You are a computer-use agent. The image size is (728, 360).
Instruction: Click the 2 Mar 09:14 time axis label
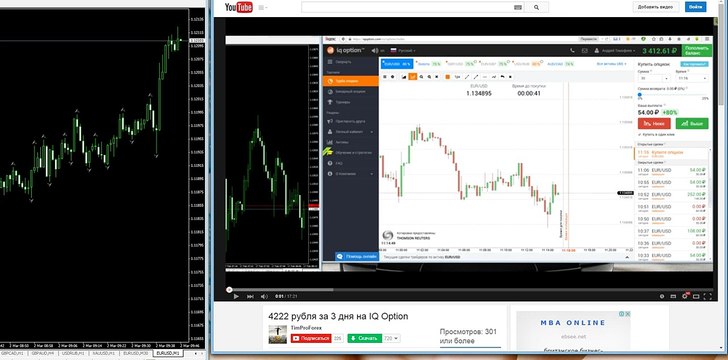(93, 346)
